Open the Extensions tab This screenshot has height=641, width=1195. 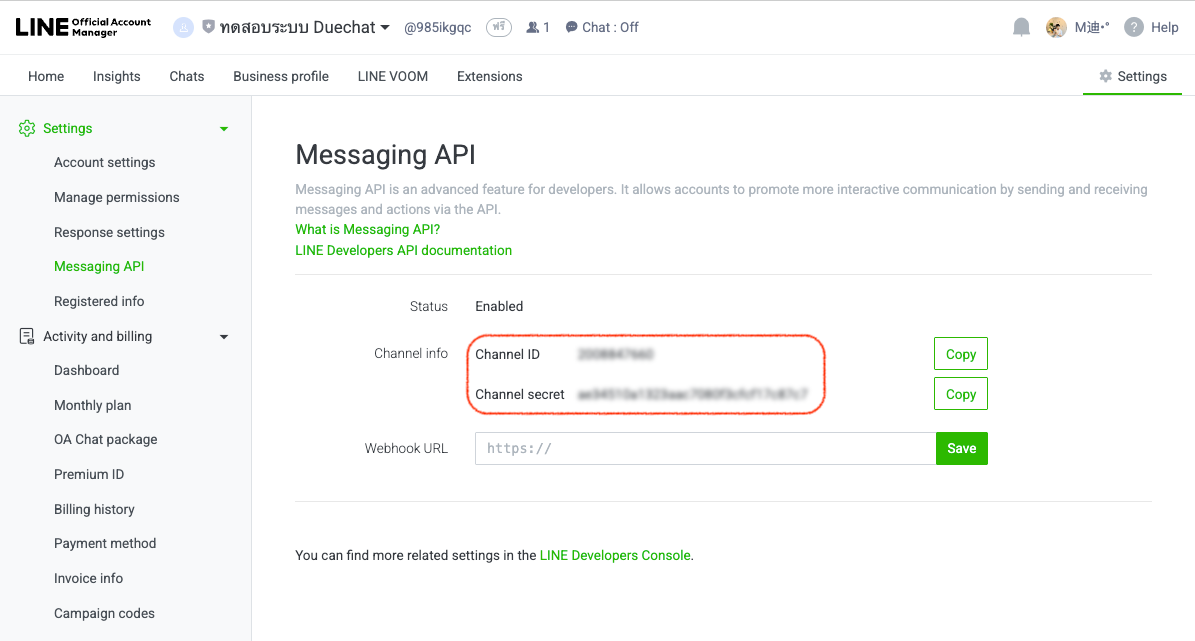pos(489,76)
